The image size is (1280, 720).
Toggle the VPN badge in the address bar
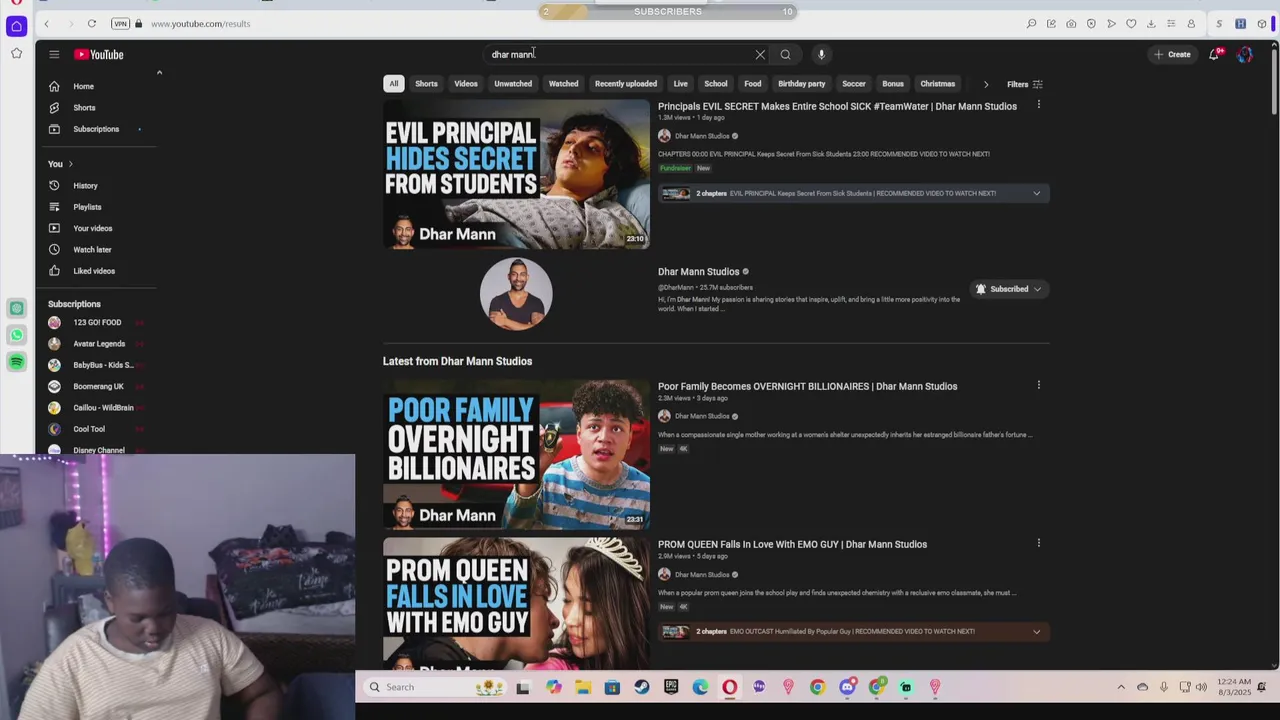pos(120,23)
